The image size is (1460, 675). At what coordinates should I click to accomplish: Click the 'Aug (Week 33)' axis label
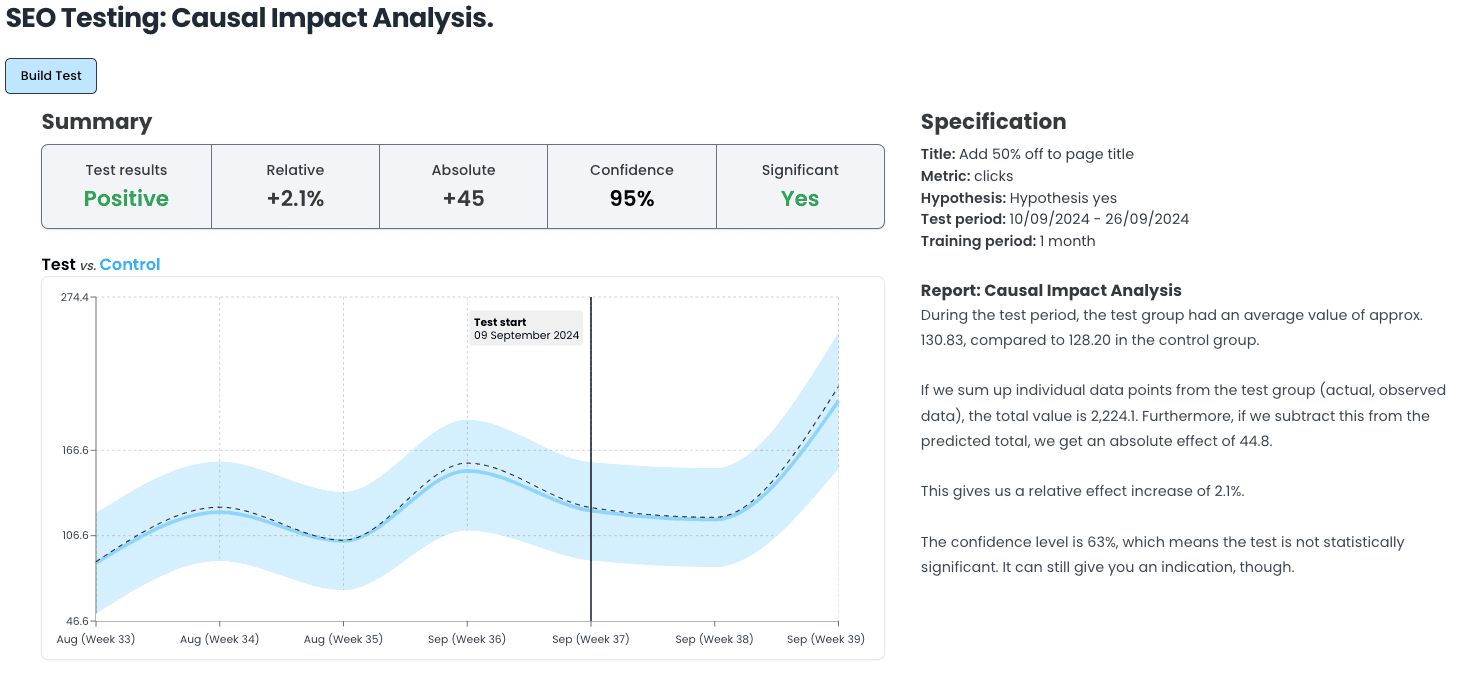point(96,638)
